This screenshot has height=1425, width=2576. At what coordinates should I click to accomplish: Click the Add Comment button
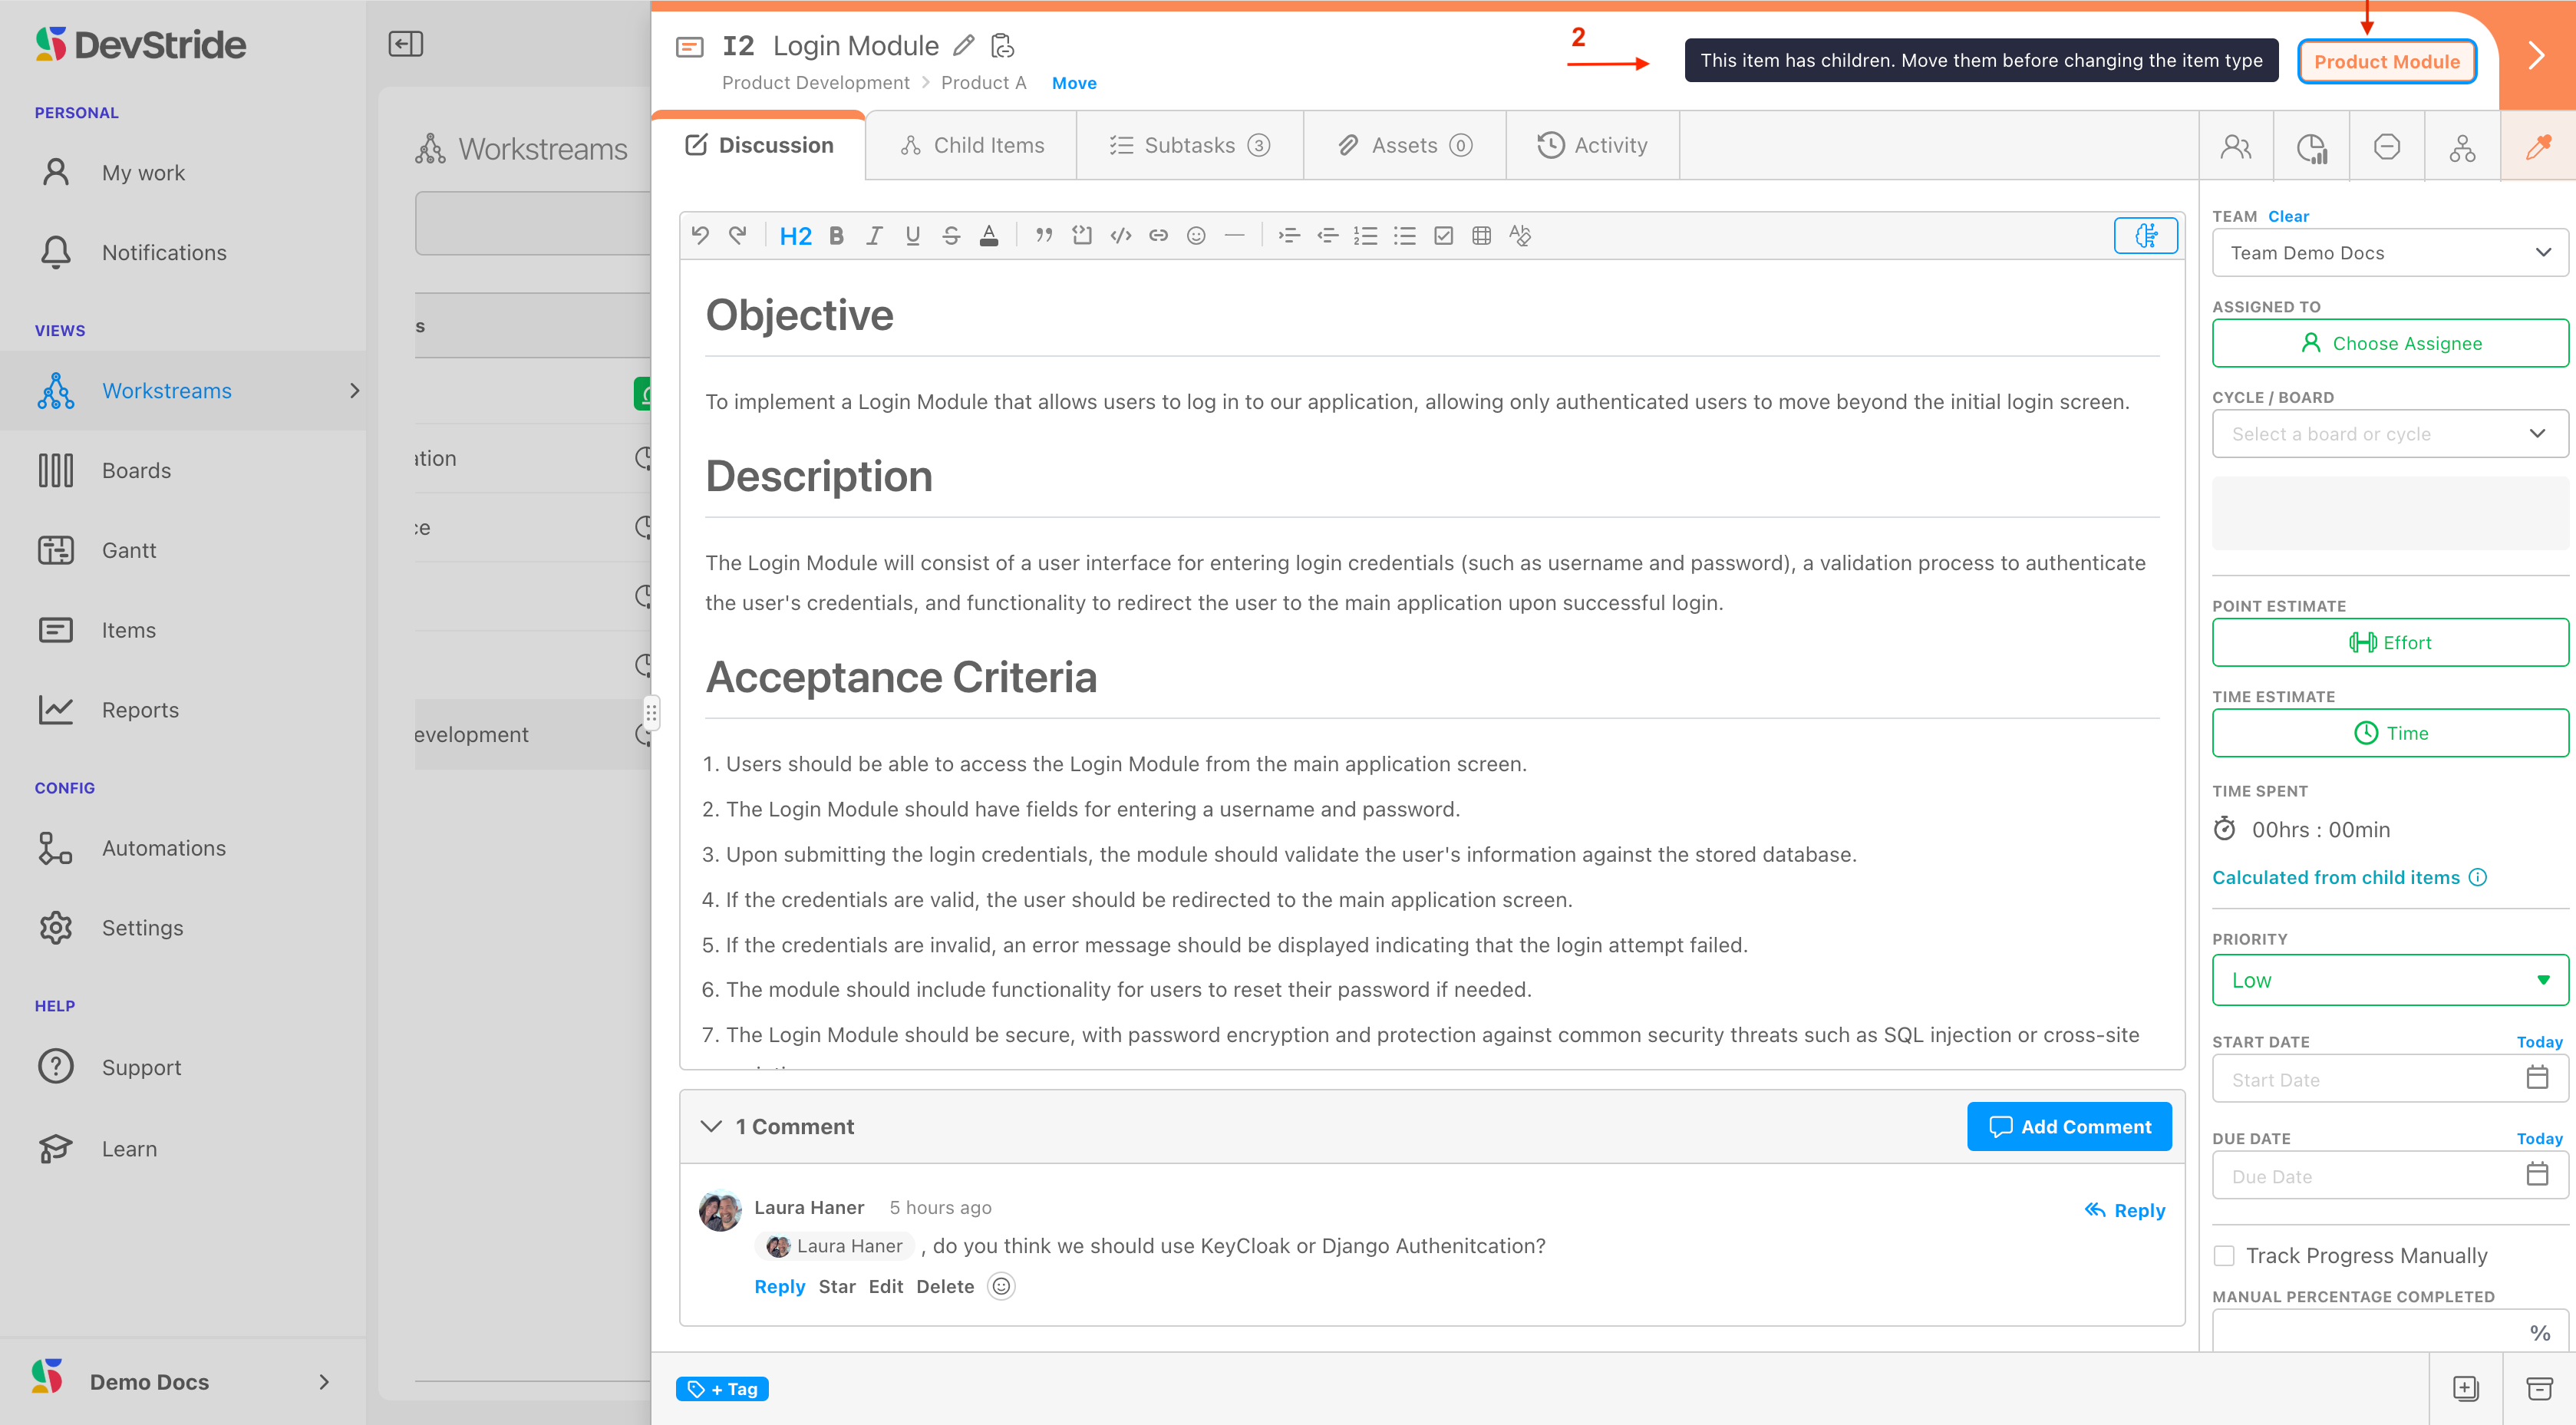[x=2068, y=1126]
